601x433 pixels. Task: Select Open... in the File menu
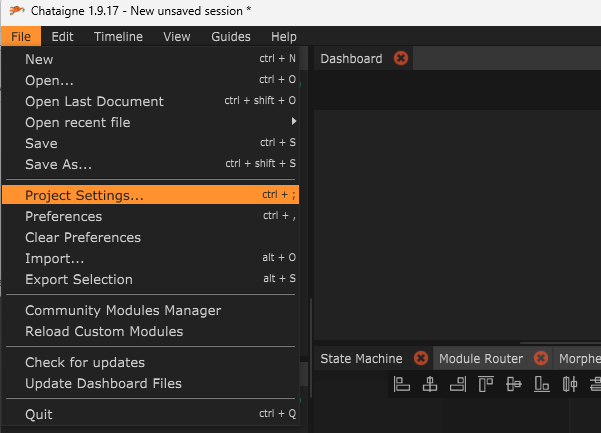point(150,80)
